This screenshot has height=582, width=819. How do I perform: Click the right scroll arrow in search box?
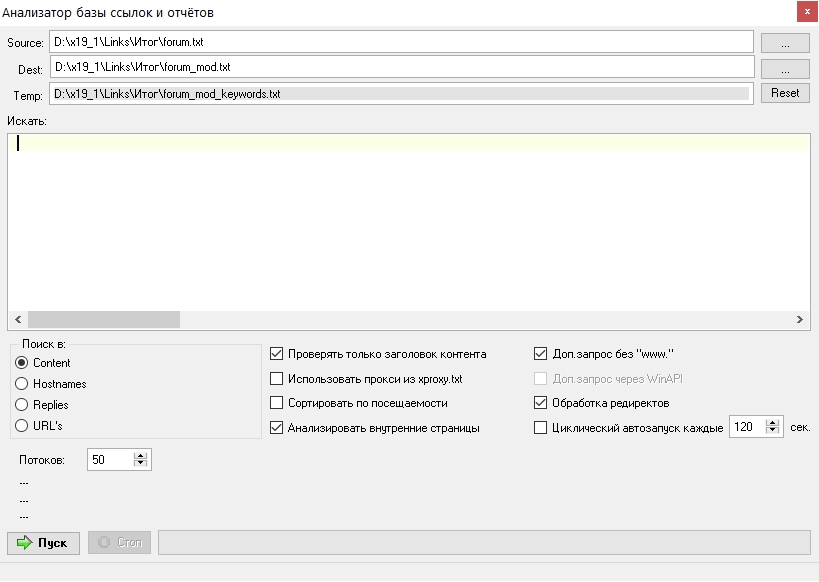800,319
